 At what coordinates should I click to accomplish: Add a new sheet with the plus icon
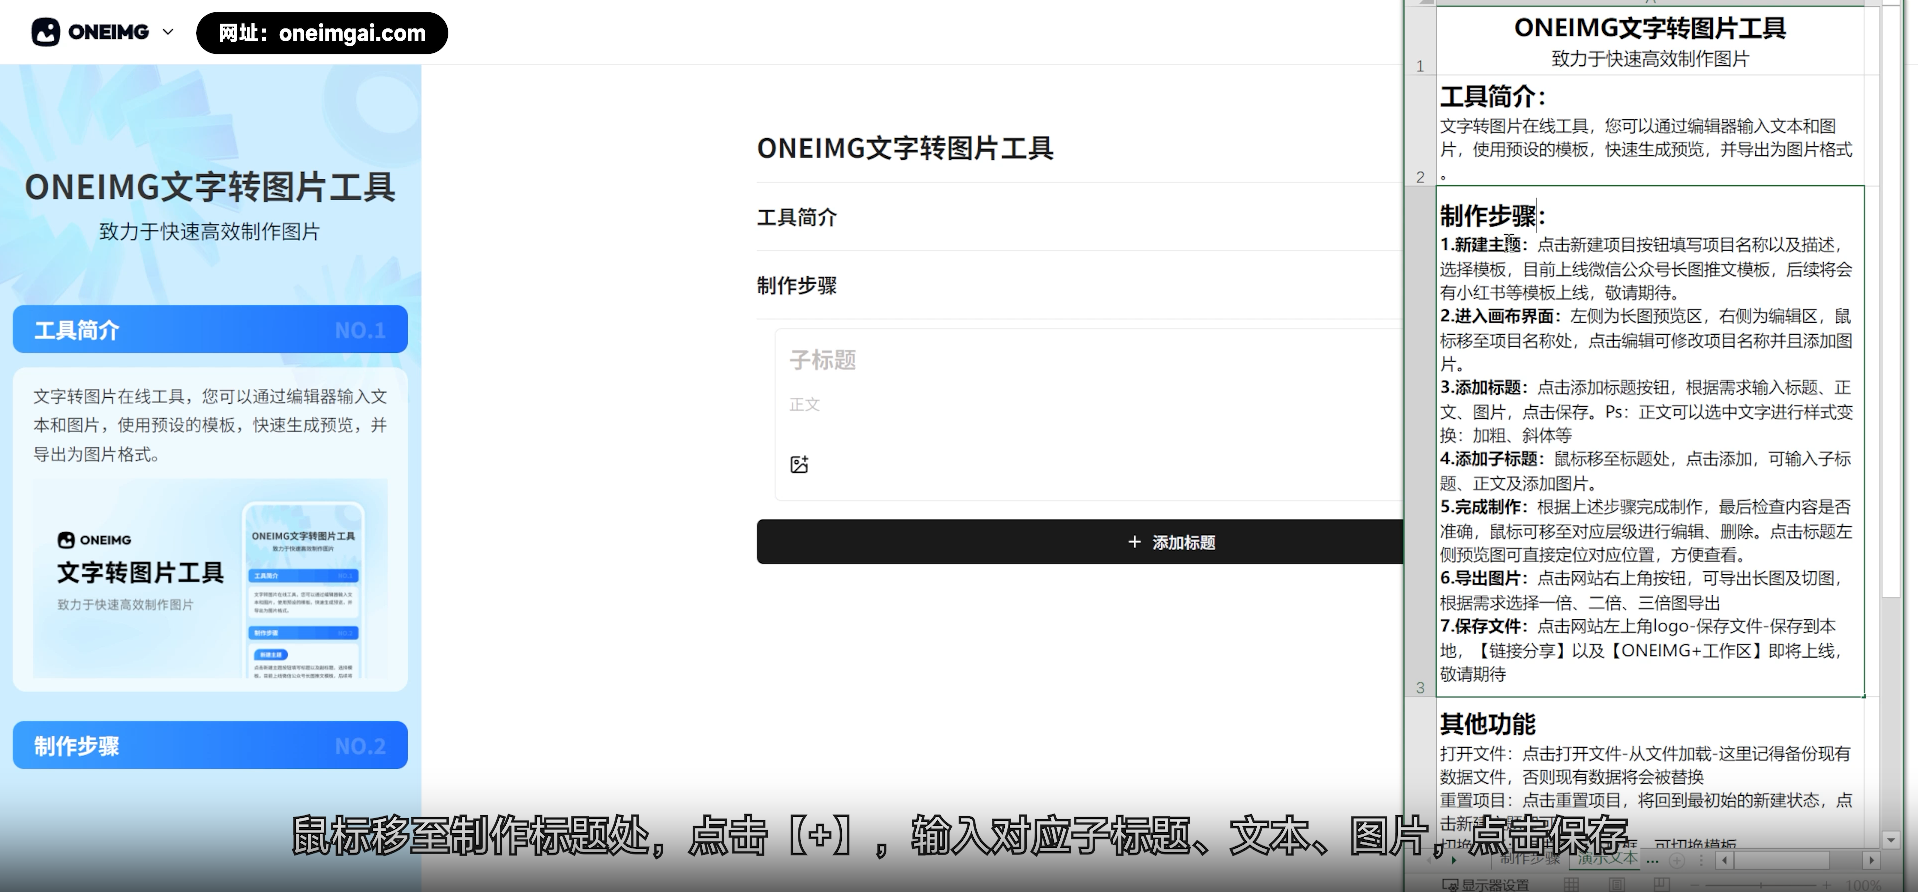[1677, 860]
